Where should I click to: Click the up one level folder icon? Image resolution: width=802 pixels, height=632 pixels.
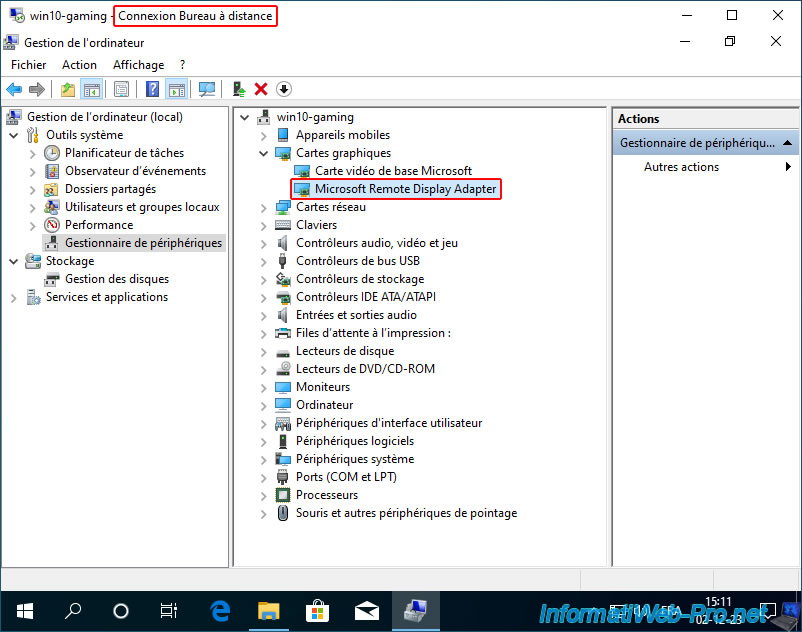(68, 89)
